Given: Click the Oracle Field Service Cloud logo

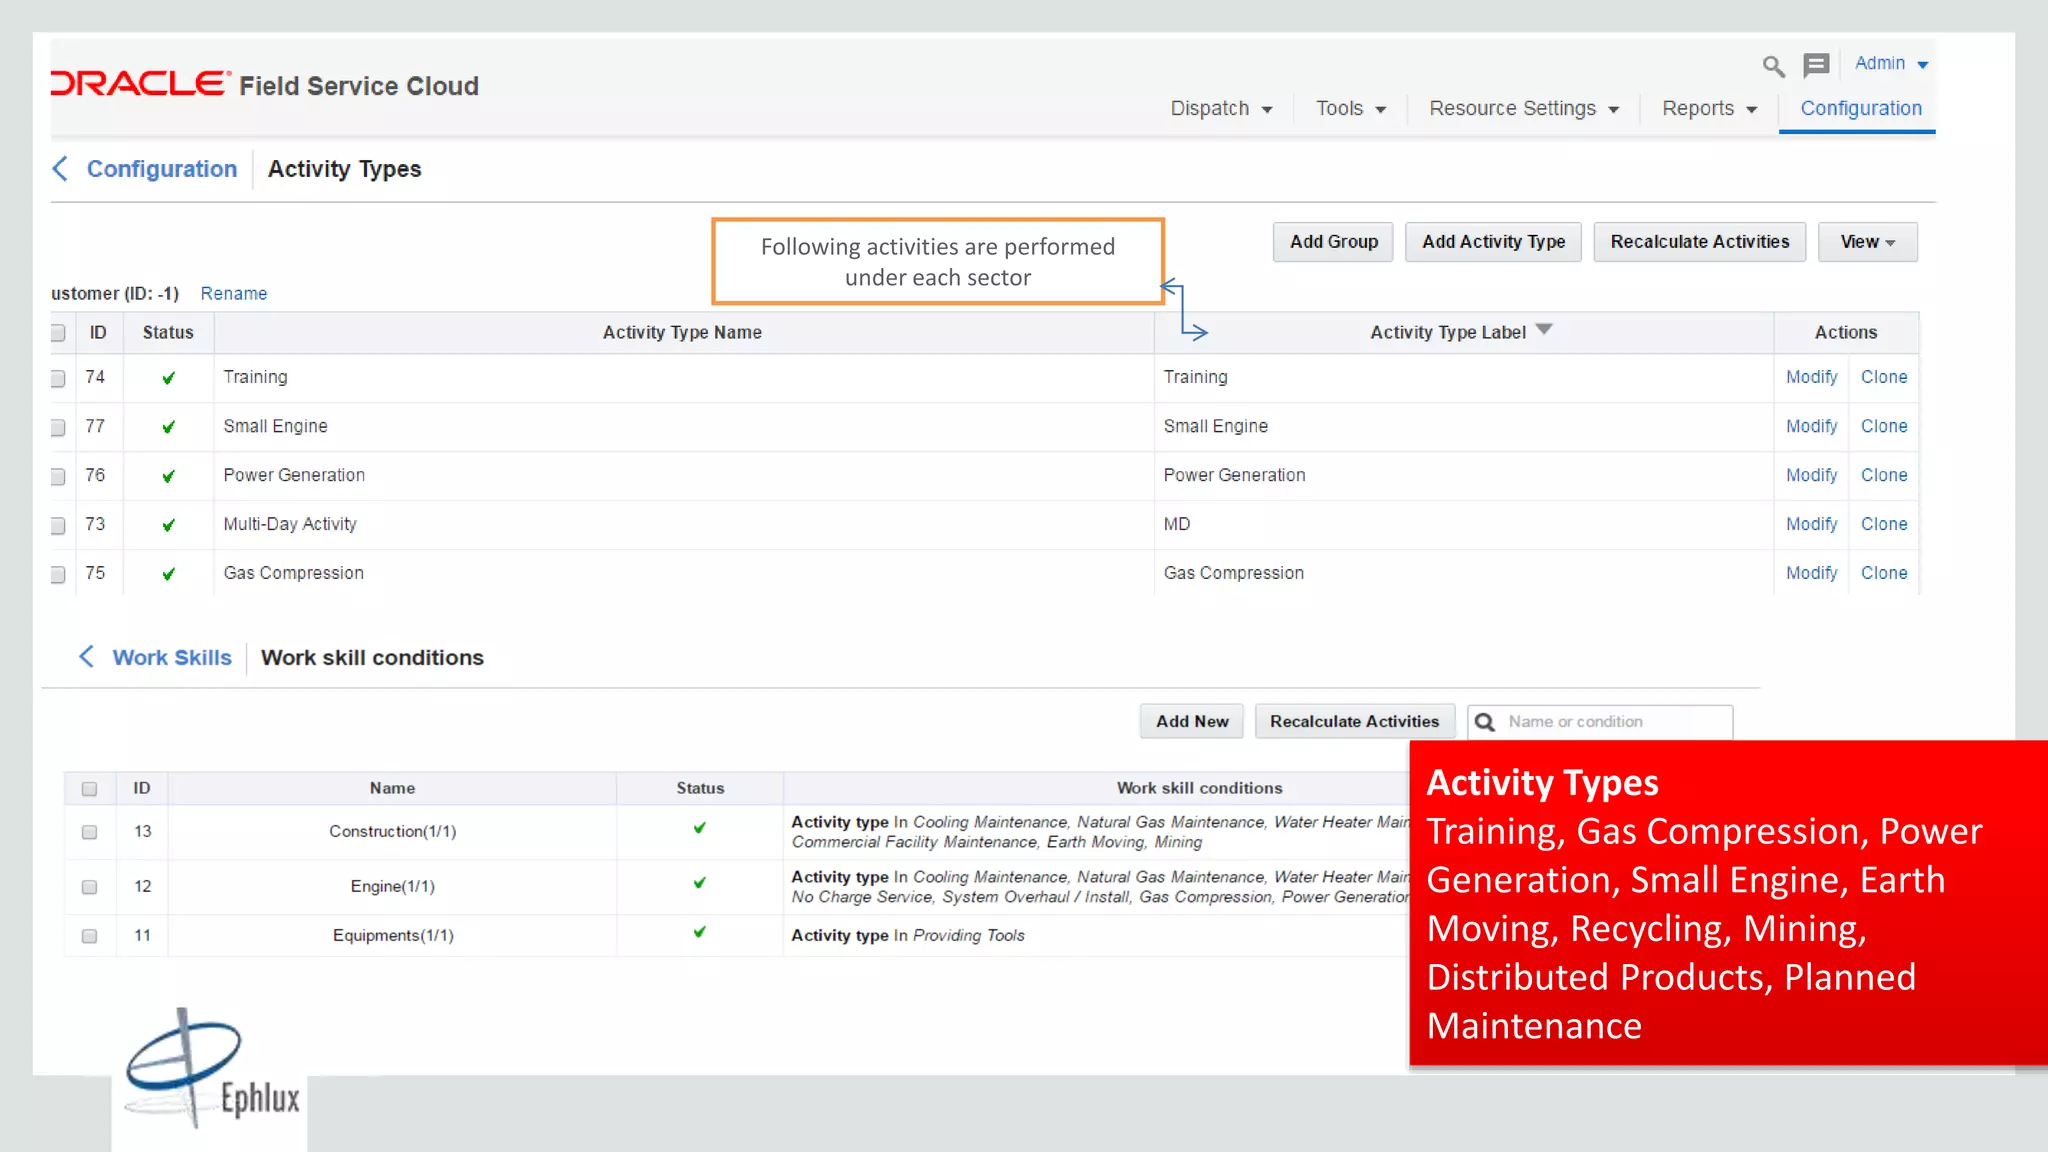Looking at the screenshot, I should coord(265,85).
